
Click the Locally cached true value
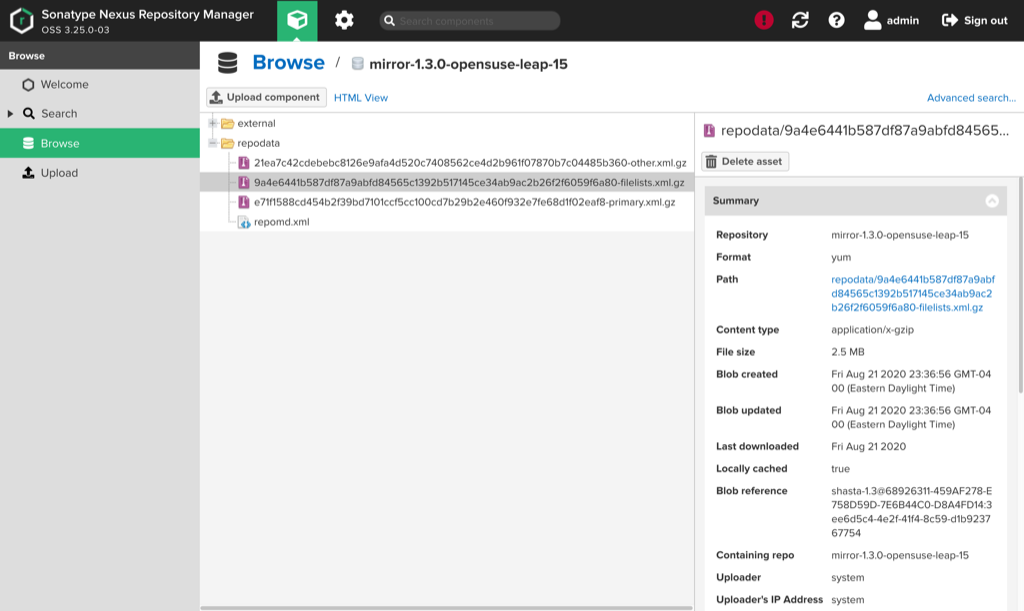pos(840,469)
